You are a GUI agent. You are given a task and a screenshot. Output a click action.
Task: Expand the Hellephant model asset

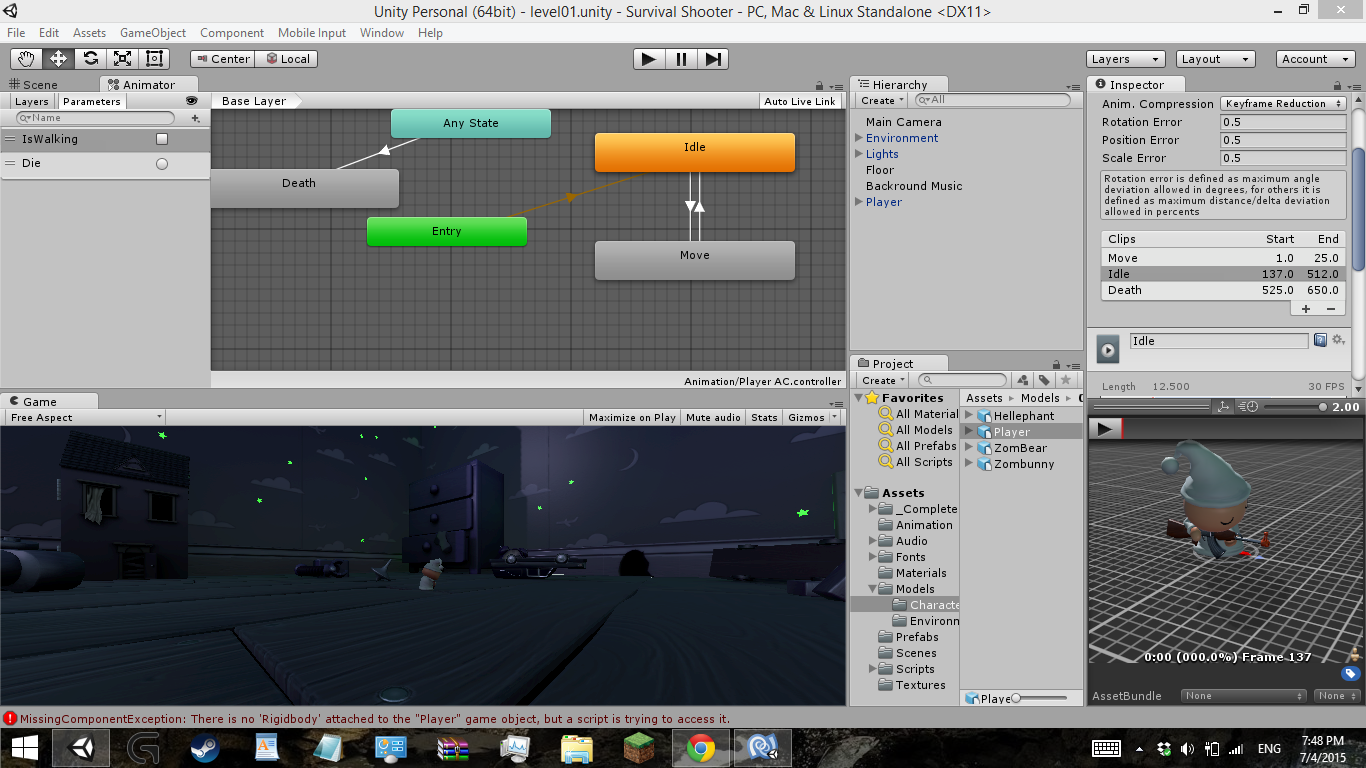968,416
